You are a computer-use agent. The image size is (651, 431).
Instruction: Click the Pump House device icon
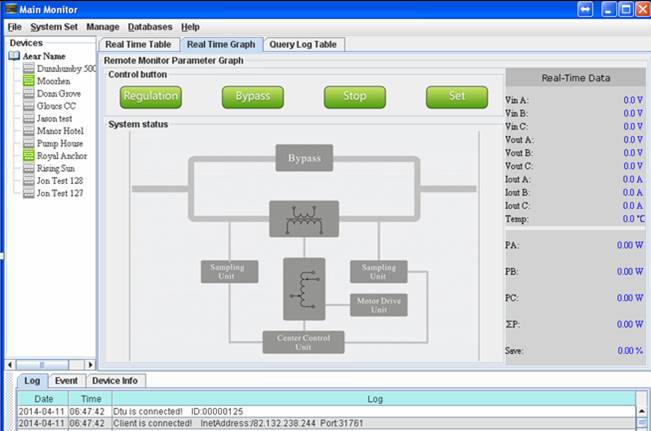tap(29, 143)
